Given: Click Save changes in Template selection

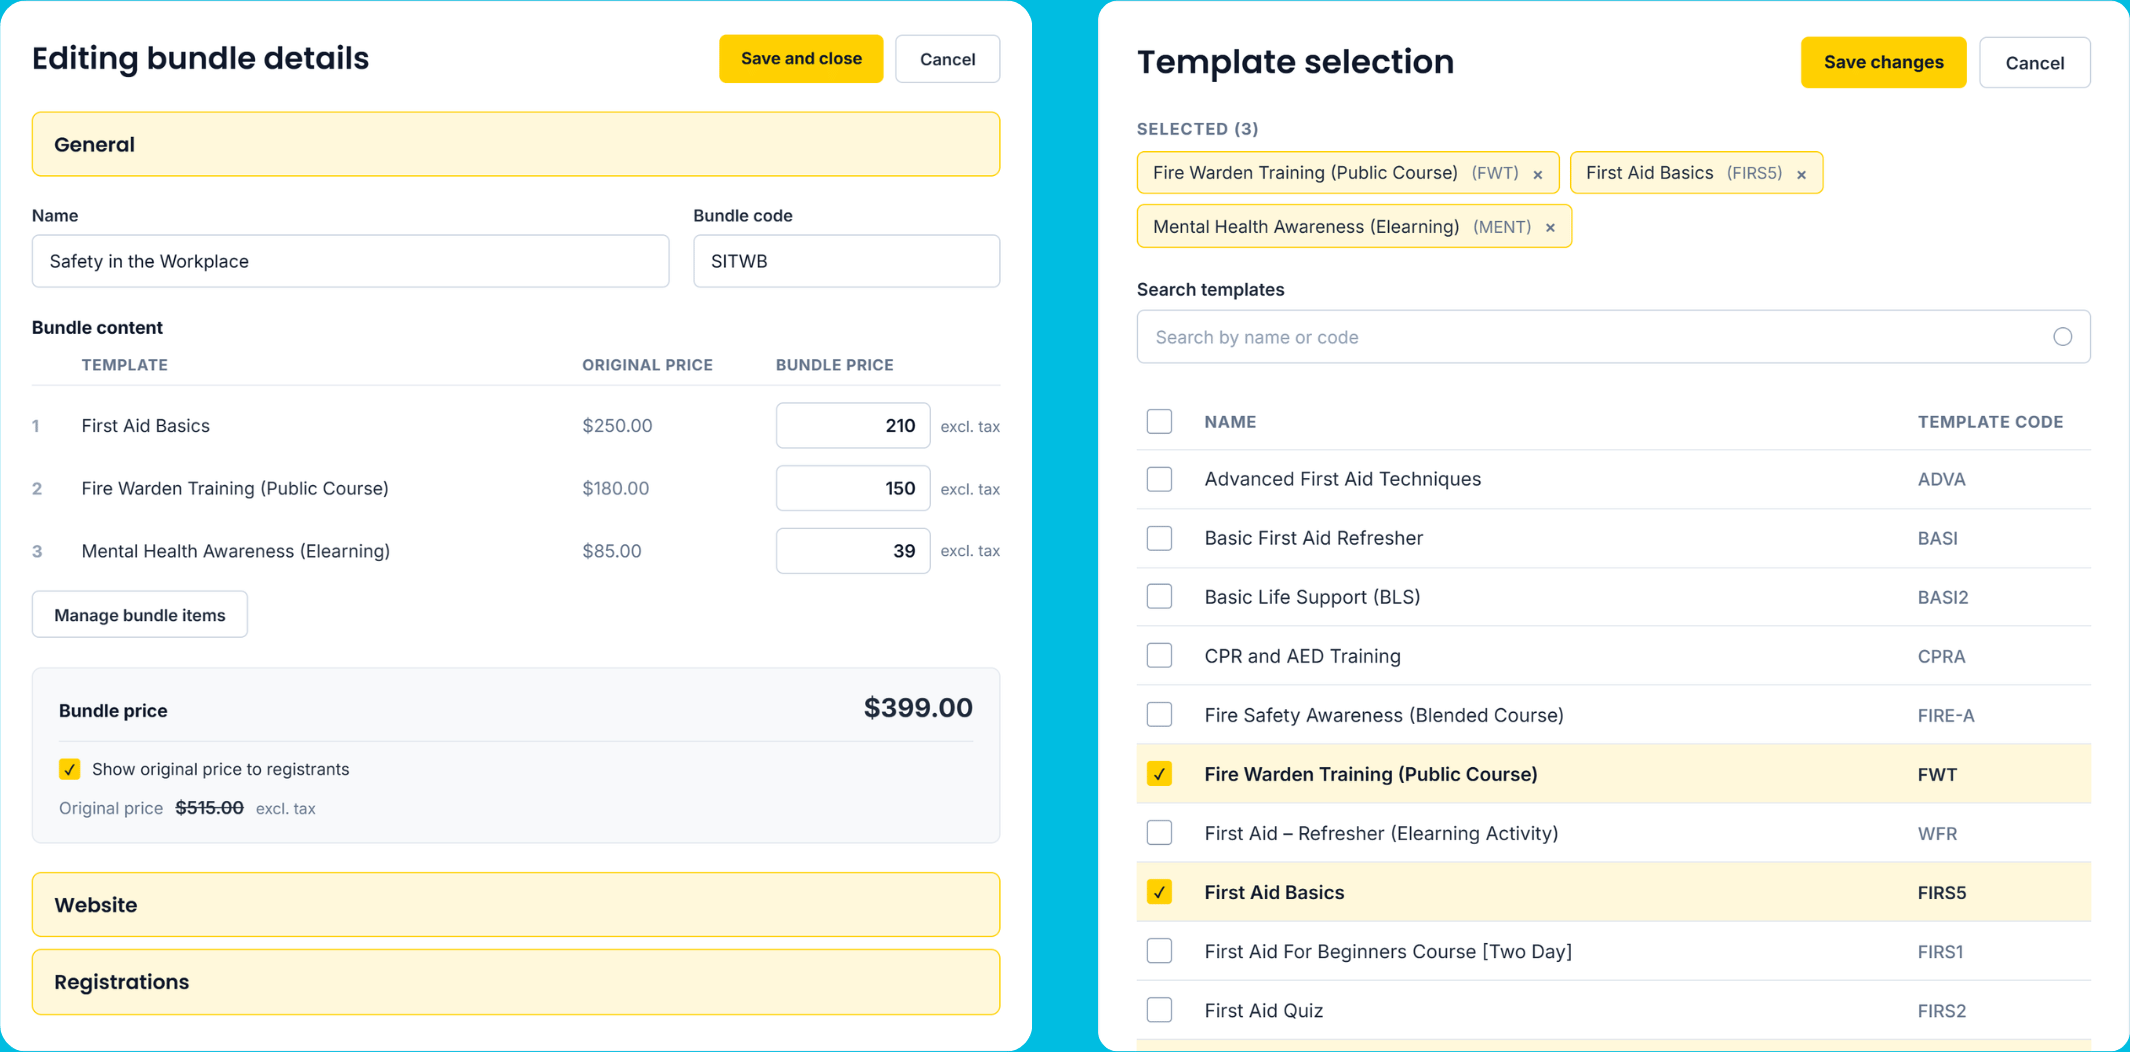Looking at the screenshot, I should tap(1883, 62).
